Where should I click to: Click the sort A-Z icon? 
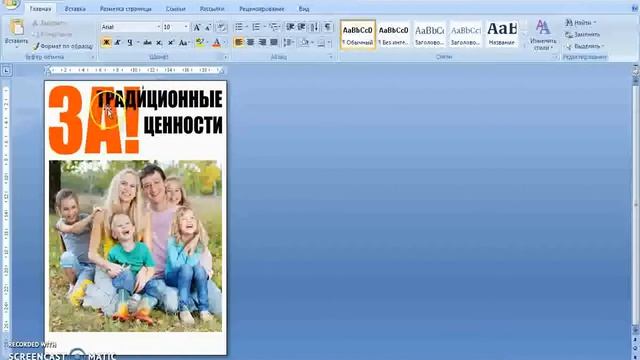tap(314, 27)
